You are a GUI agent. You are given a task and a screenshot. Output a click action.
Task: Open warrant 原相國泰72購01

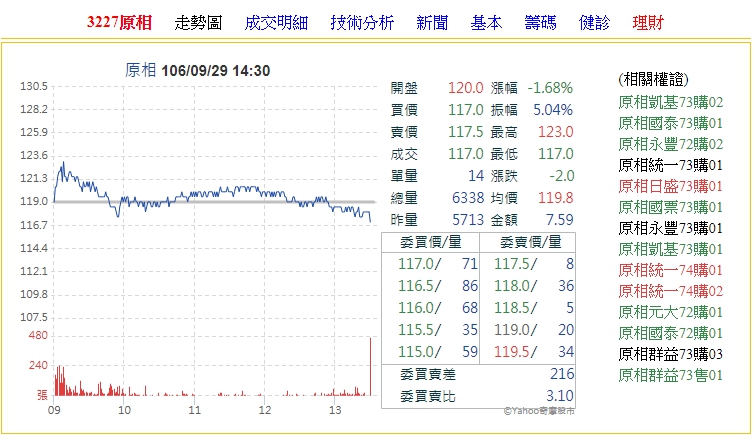pyautogui.click(x=670, y=333)
